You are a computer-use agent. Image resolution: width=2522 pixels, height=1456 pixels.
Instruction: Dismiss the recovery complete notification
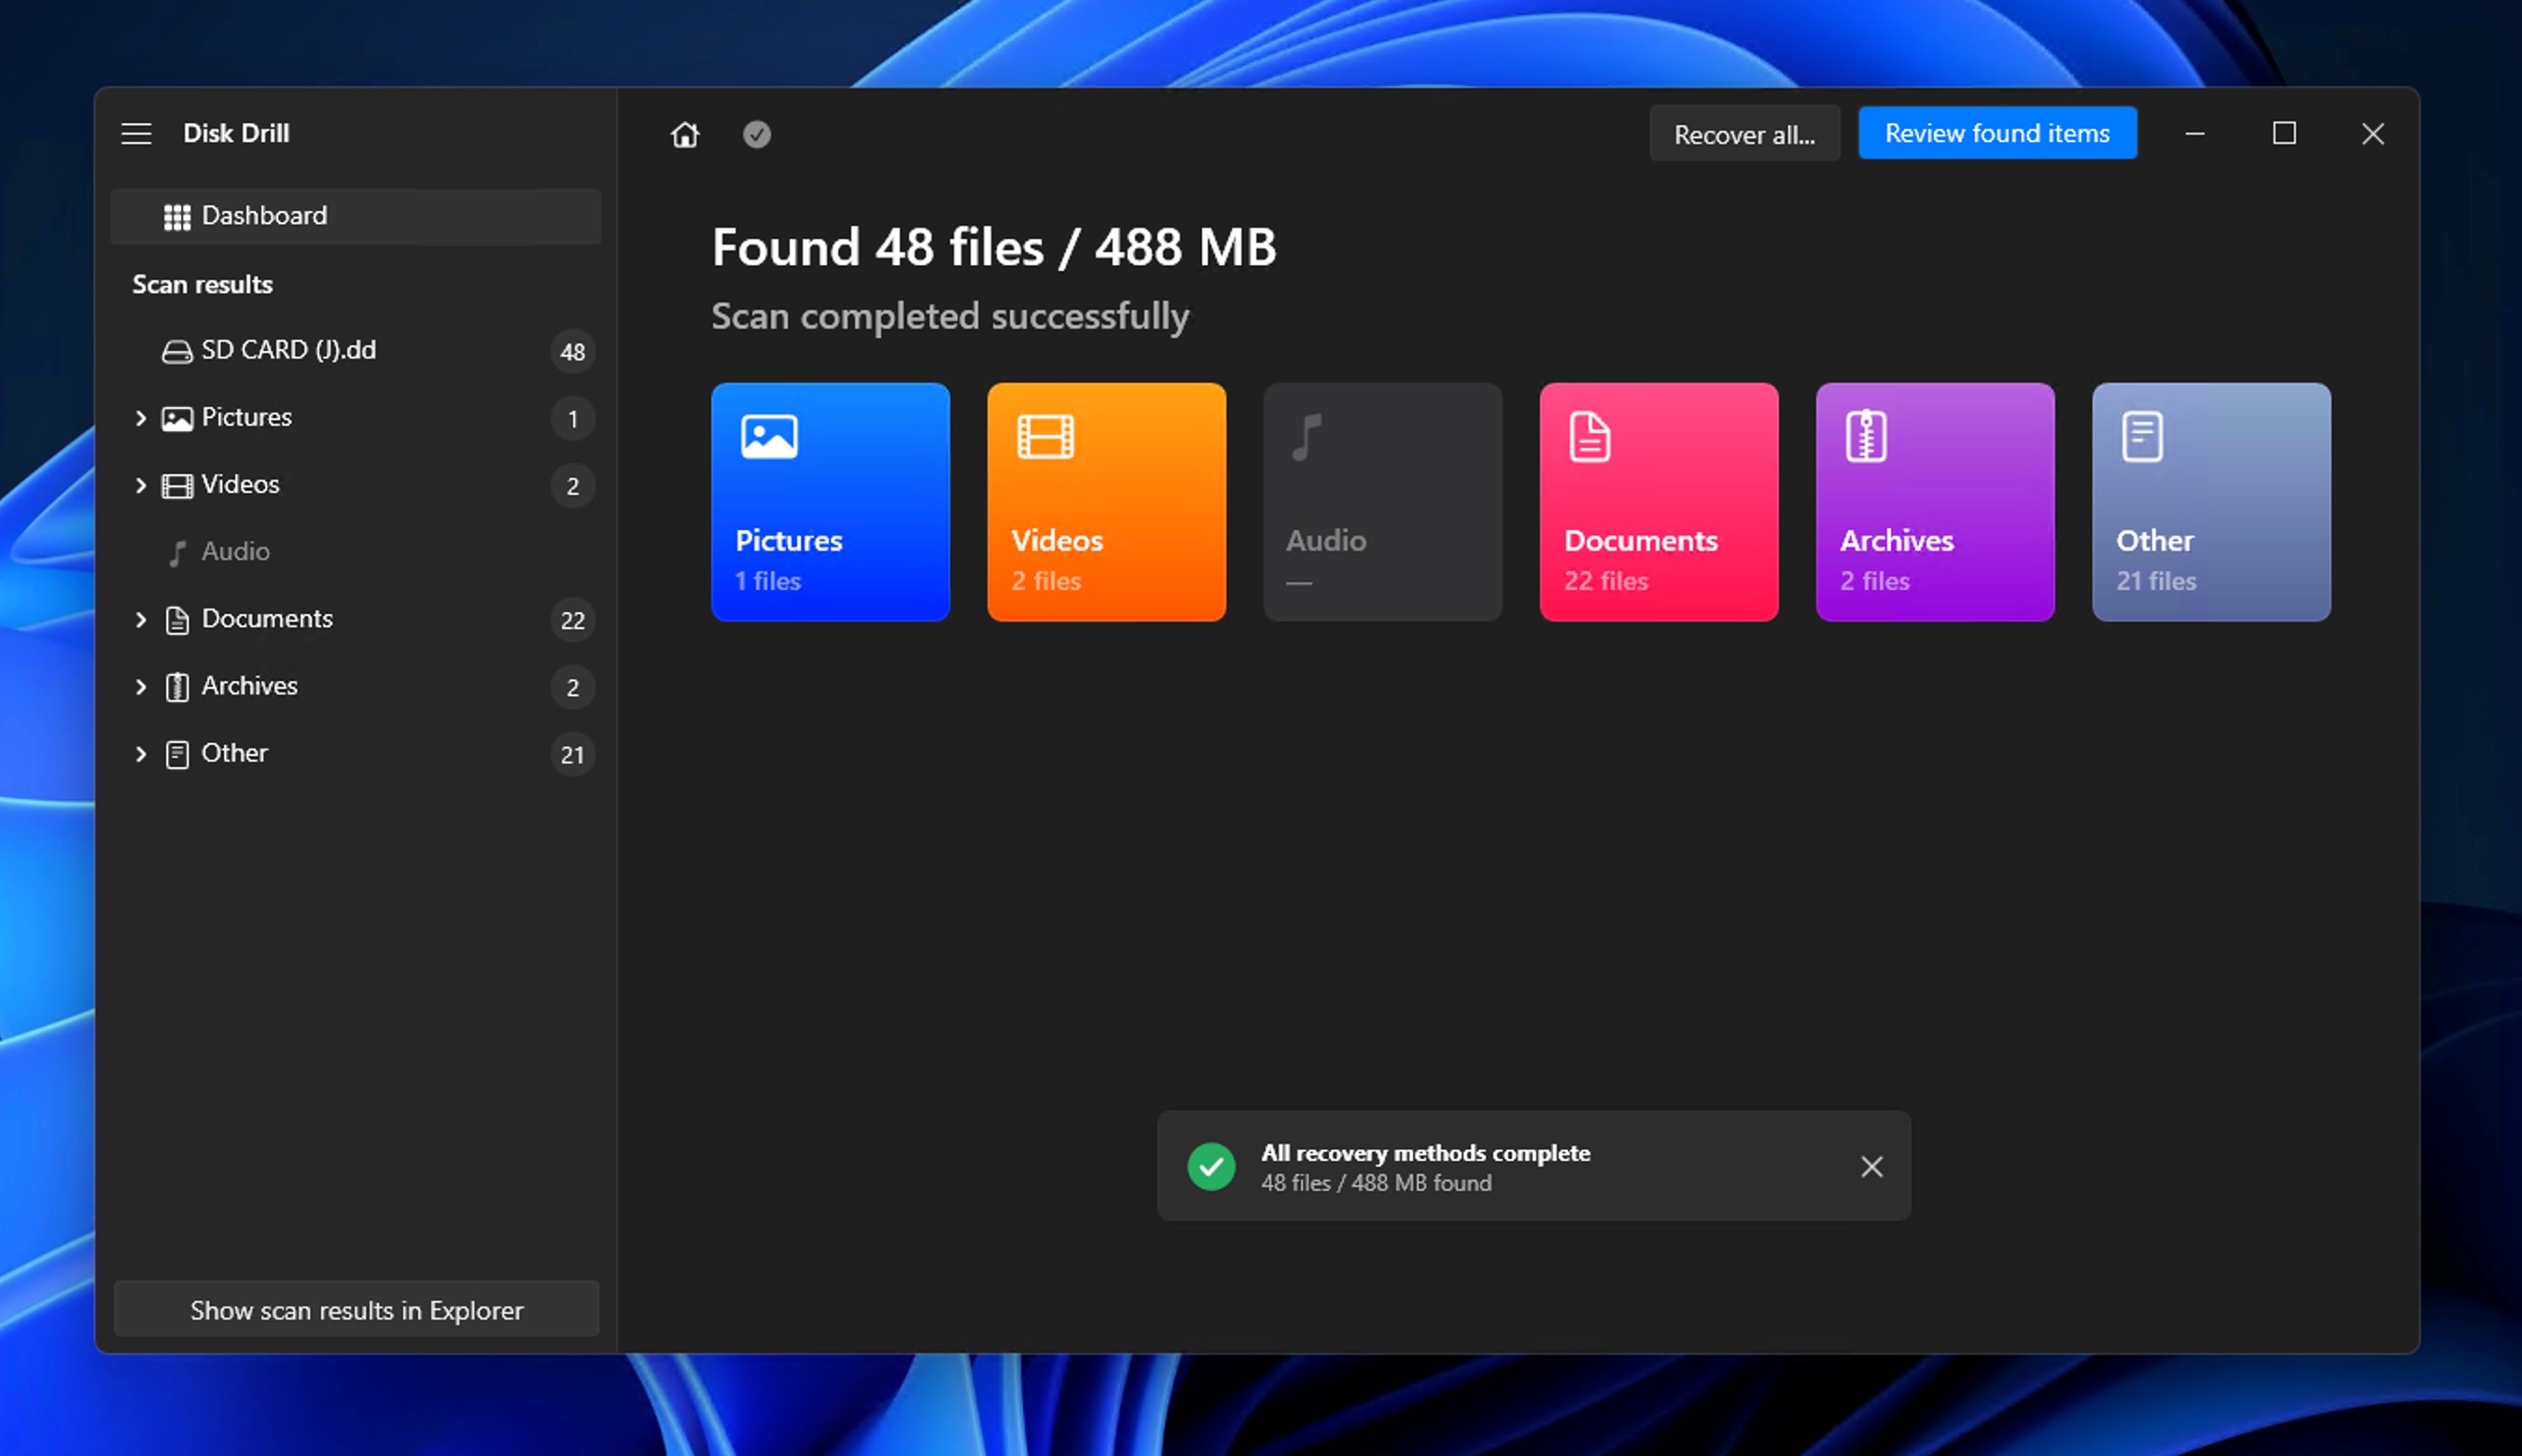(x=1871, y=1166)
